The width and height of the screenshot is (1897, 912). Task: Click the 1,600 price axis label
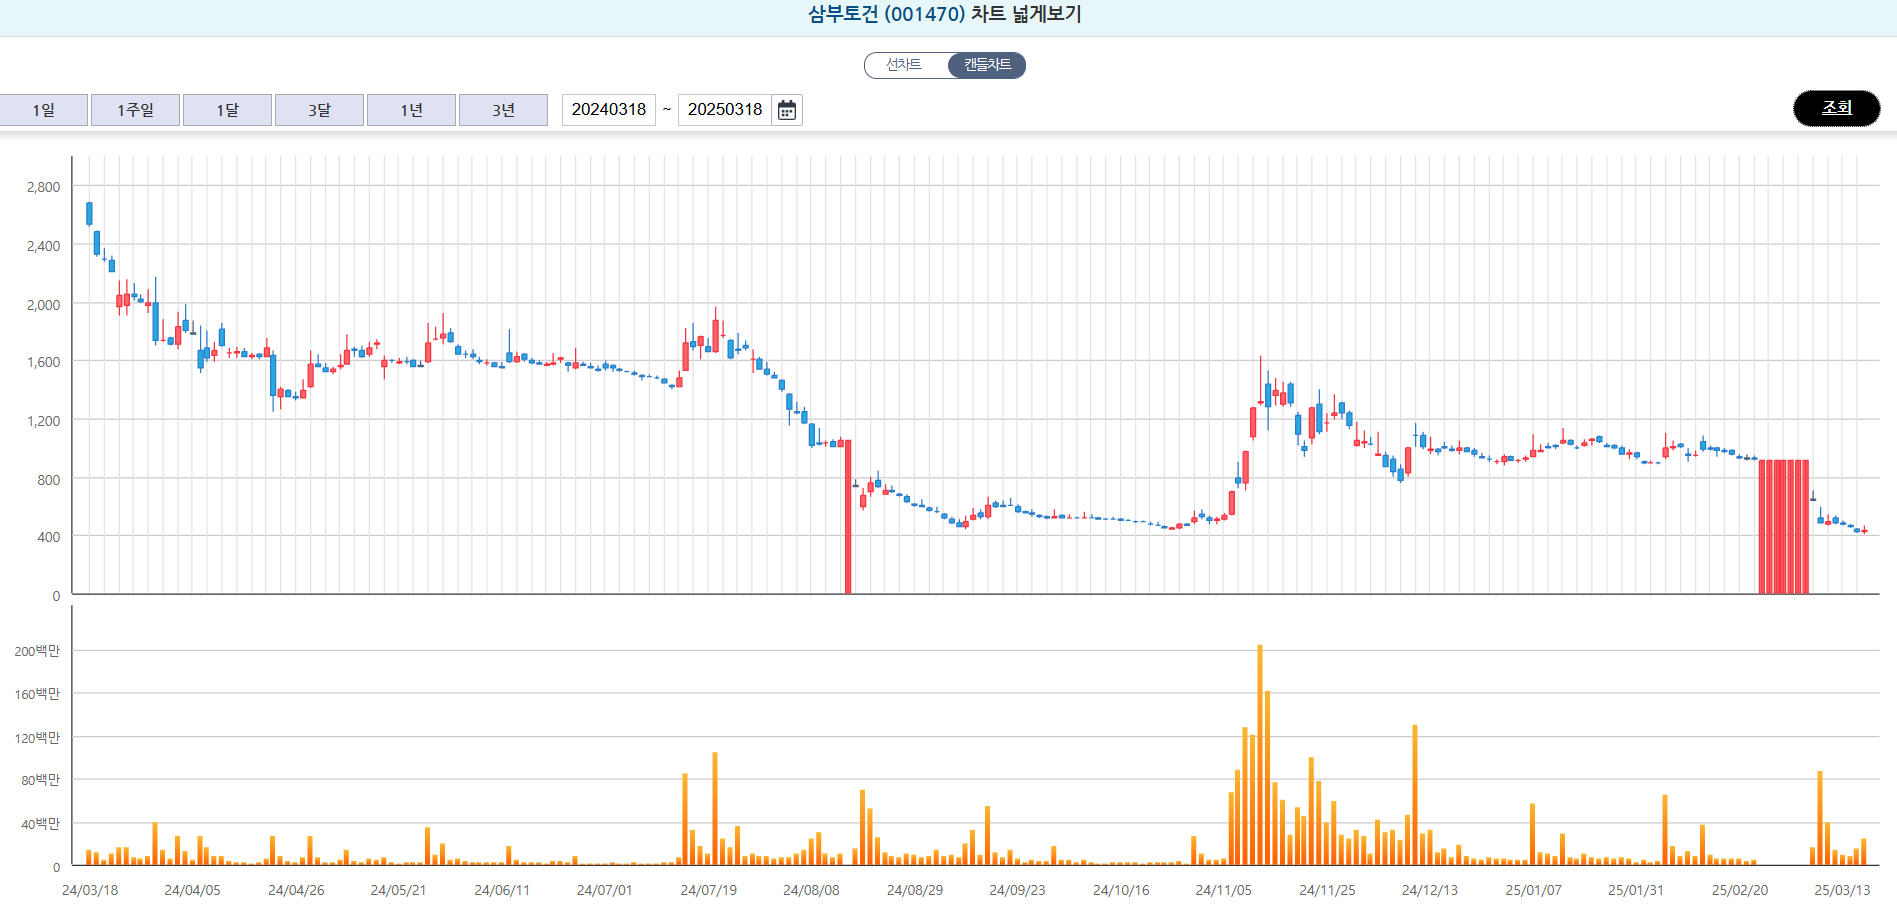tap(43, 362)
